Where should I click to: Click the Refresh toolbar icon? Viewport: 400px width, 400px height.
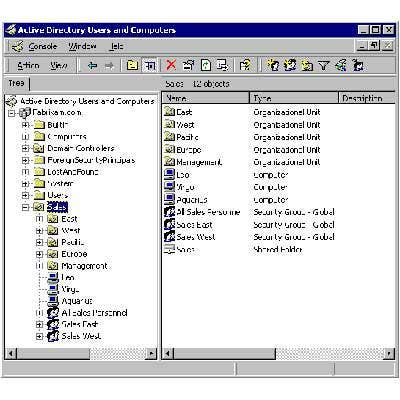(206, 65)
